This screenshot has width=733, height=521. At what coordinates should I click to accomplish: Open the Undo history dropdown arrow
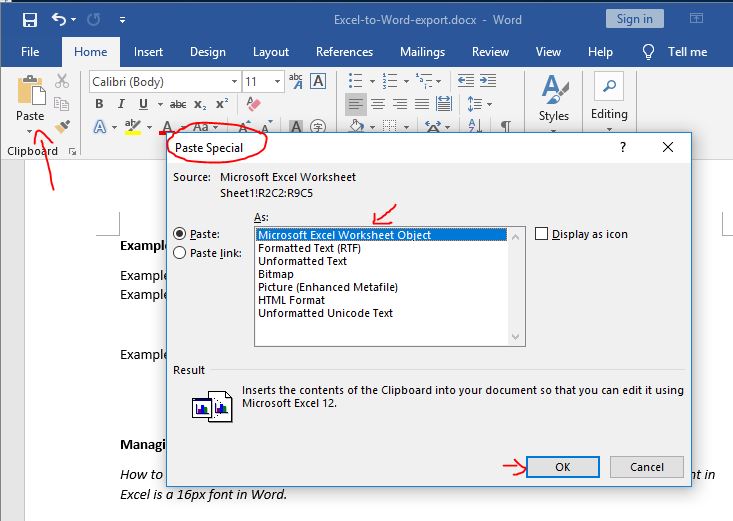click(x=73, y=20)
